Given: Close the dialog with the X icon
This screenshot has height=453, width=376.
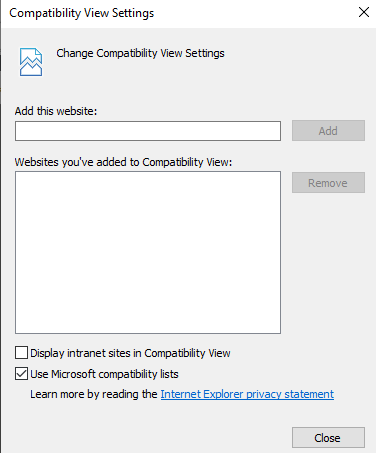Looking at the screenshot, I should [364, 12].
